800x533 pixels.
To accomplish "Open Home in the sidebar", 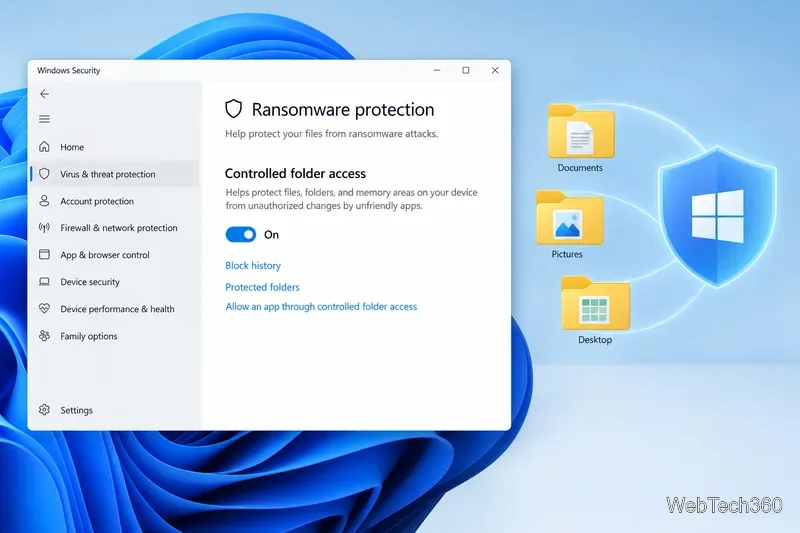I will tap(115, 147).
